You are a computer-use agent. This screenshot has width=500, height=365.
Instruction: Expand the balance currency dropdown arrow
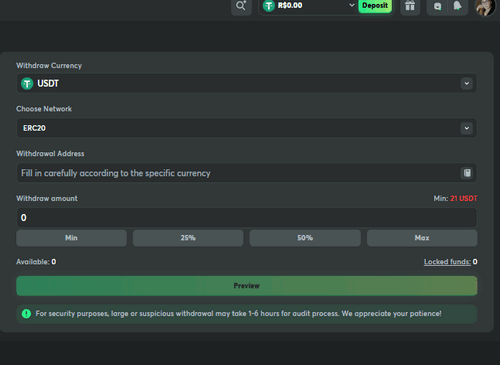(x=351, y=5)
